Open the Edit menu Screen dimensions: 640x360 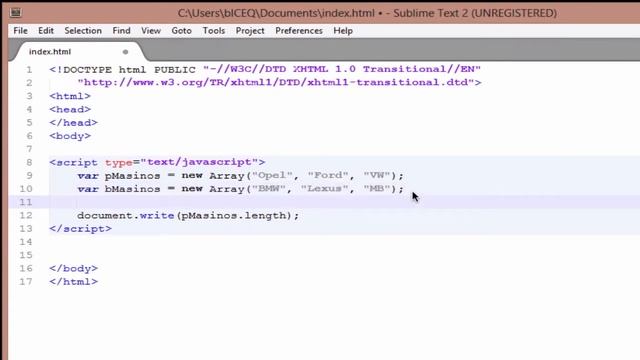click(46, 31)
